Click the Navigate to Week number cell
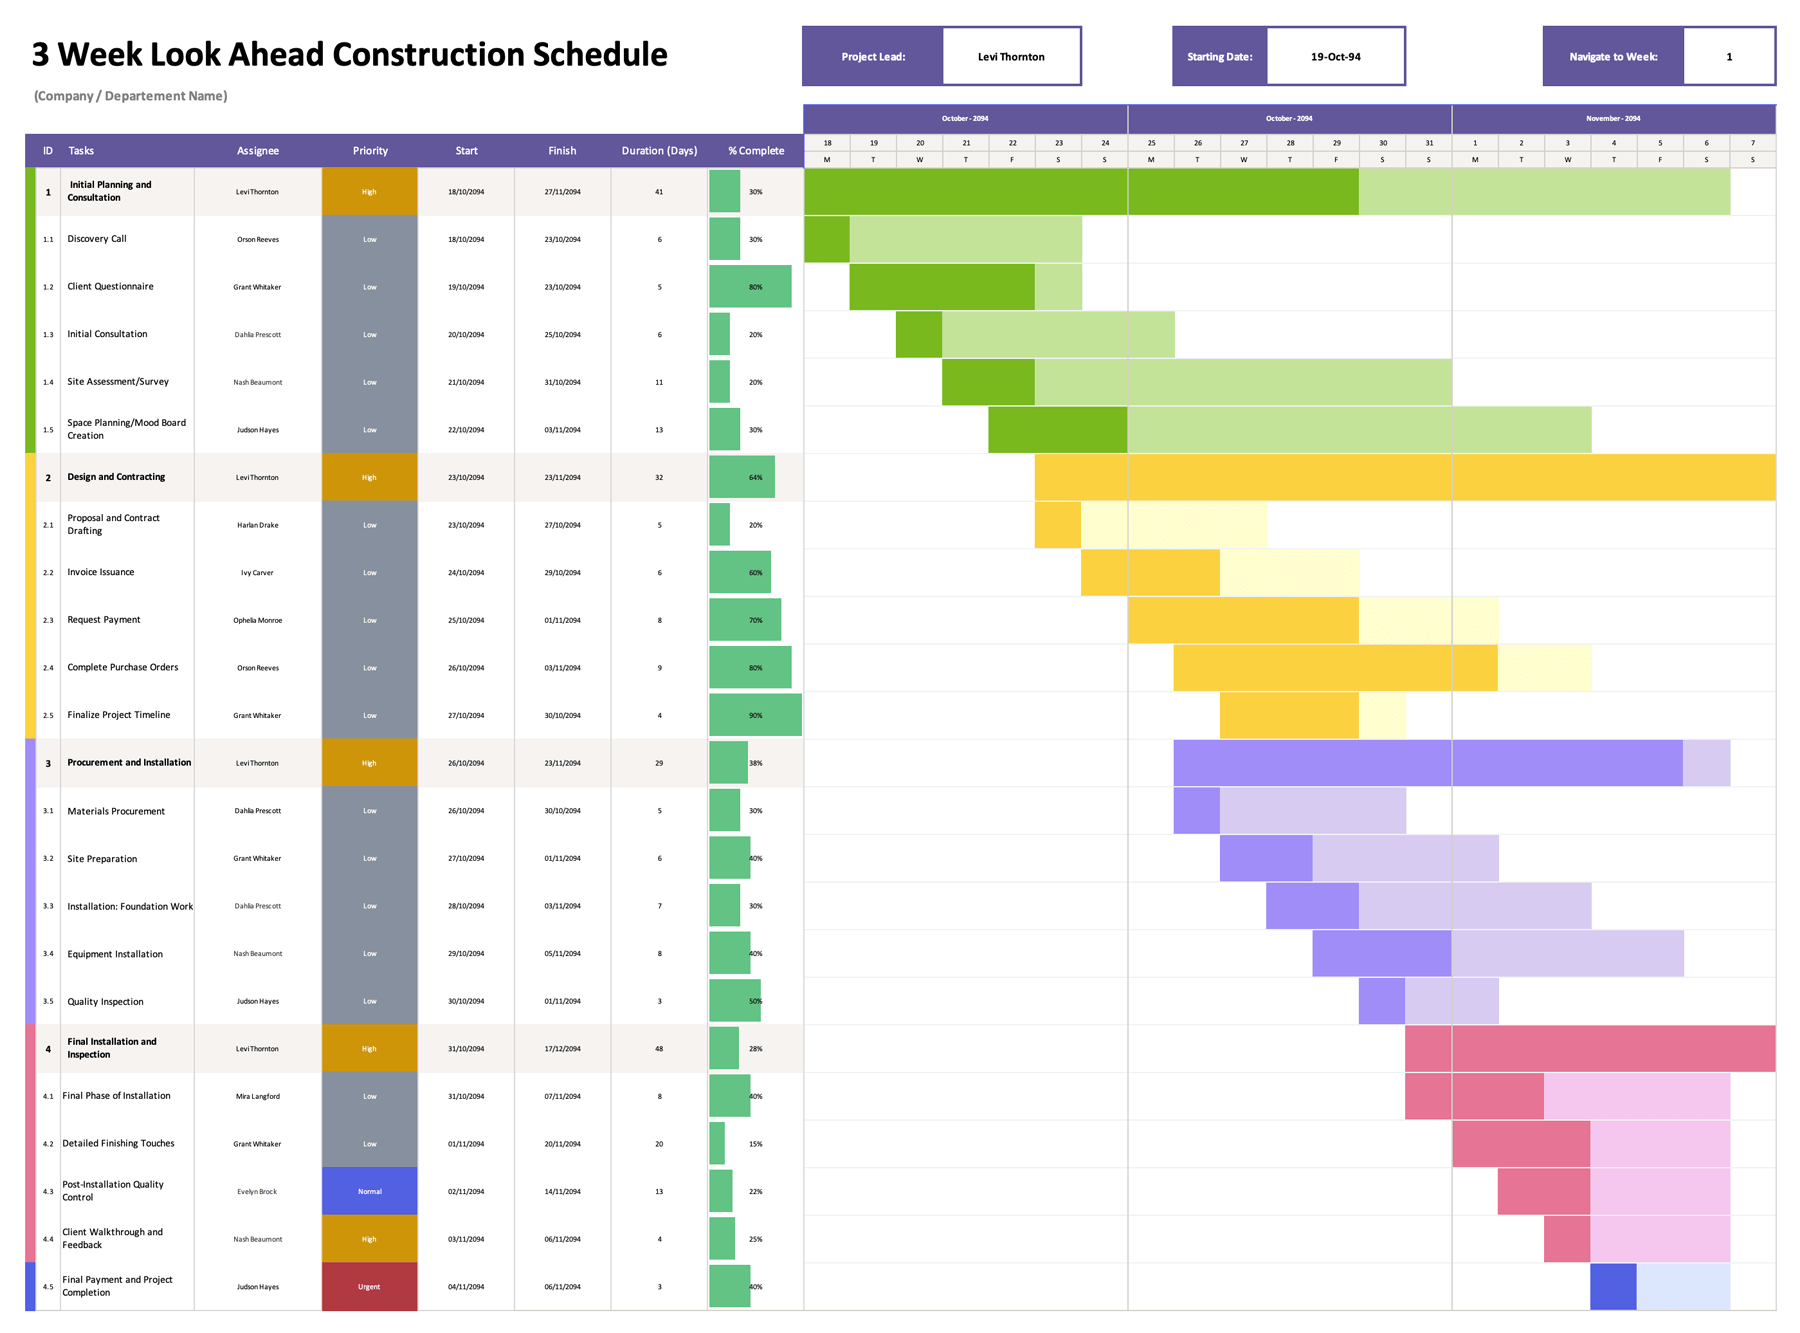This screenshot has height=1333, width=1800. (1728, 57)
